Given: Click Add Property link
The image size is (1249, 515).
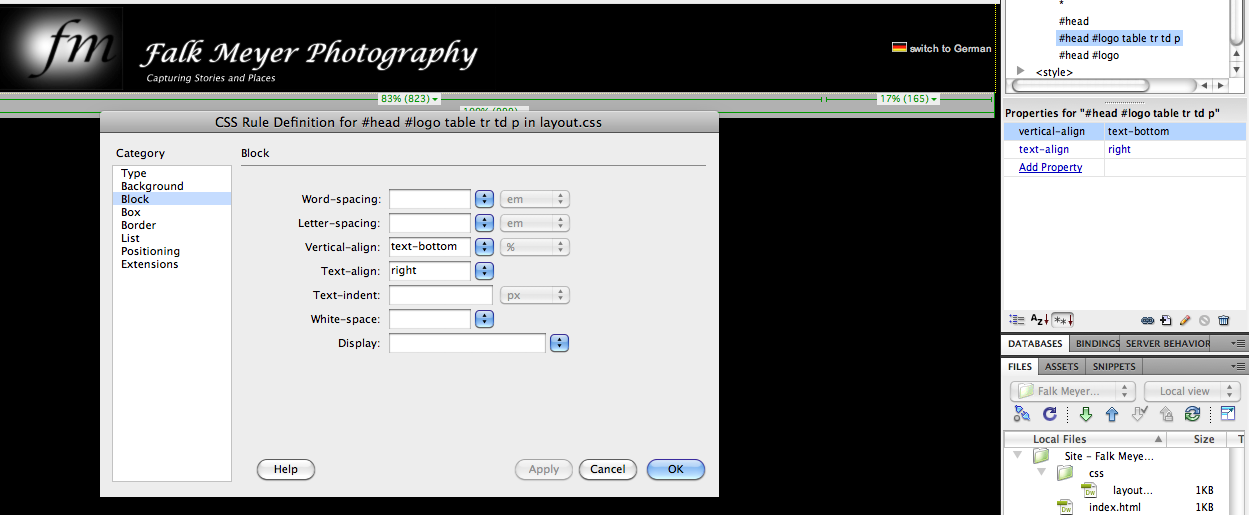Looking at the screenshot, I should 1050,167.
